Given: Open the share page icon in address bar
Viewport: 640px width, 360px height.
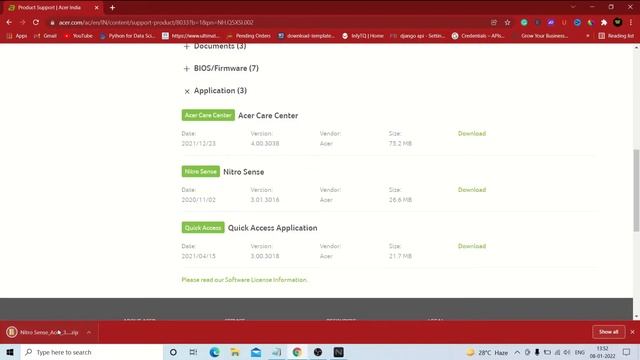Looking at the screenshot, I should [x=494, y=22].
